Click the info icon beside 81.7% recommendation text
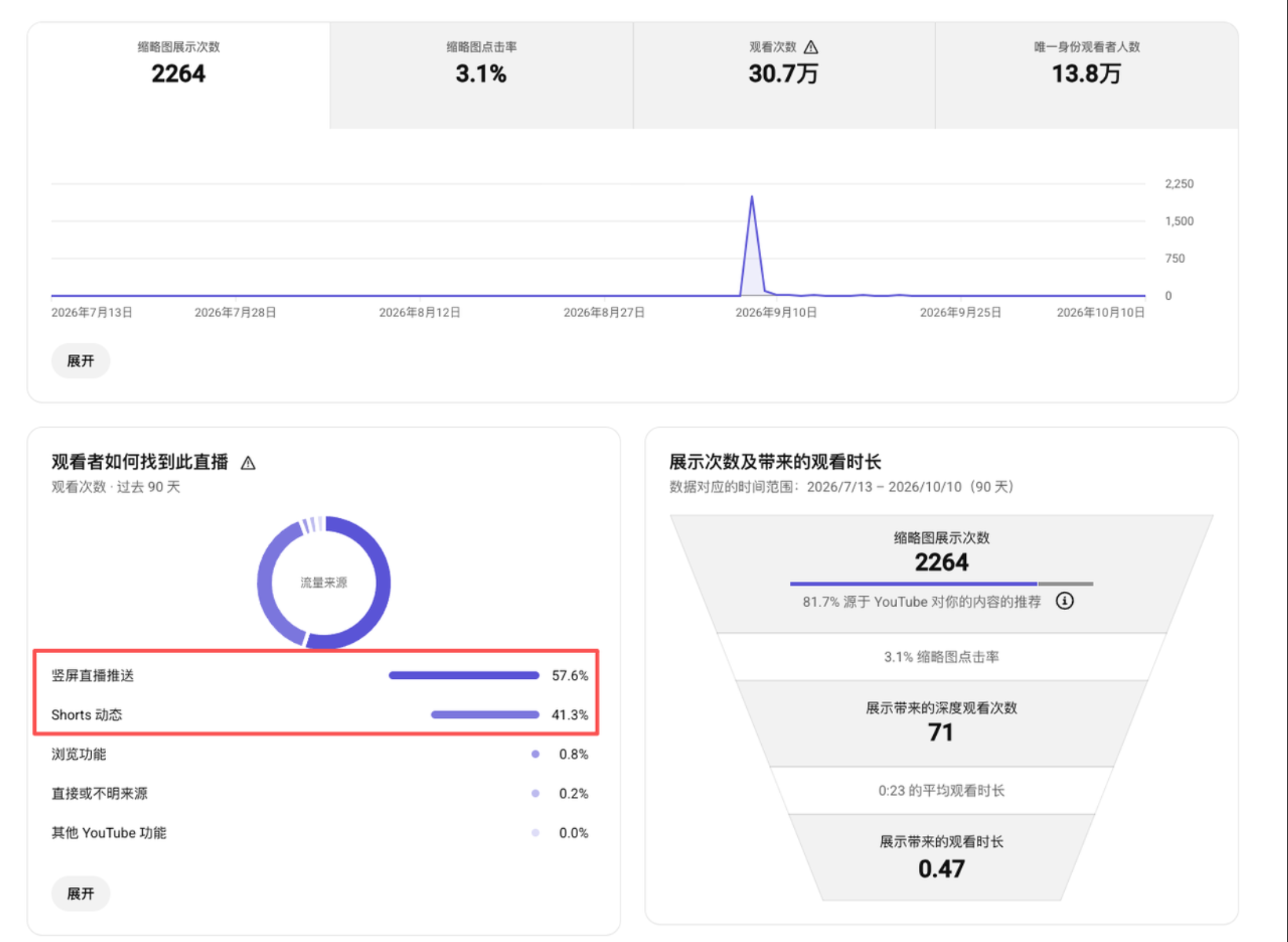The height and width of the screenshot is (942, 1288). 1065,602
